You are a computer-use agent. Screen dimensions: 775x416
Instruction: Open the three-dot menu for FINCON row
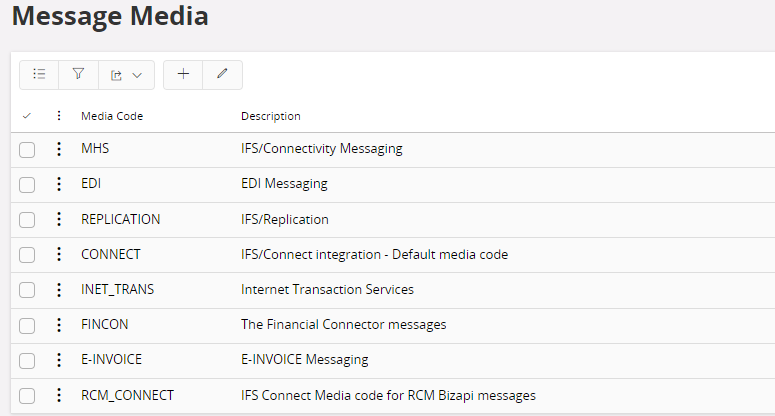click(58, 325)
